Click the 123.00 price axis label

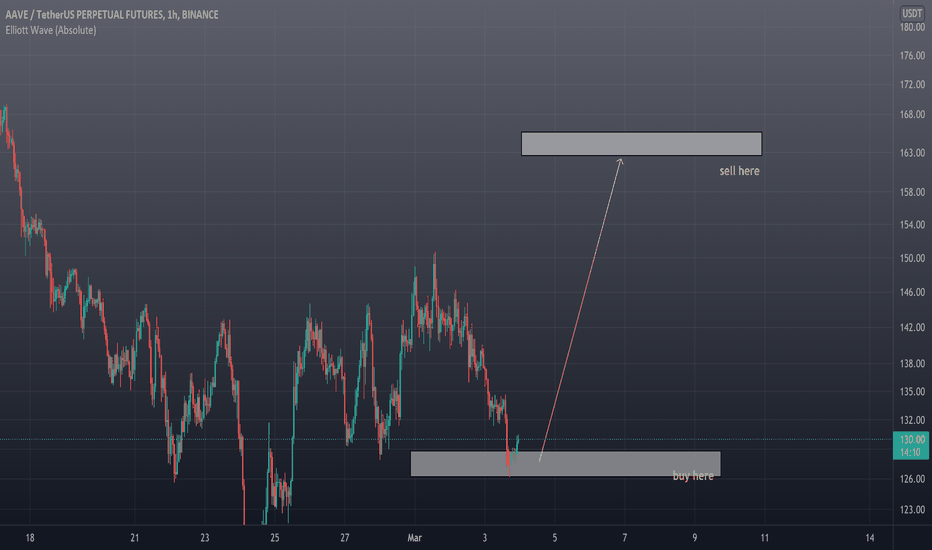[x=912, y=510]
